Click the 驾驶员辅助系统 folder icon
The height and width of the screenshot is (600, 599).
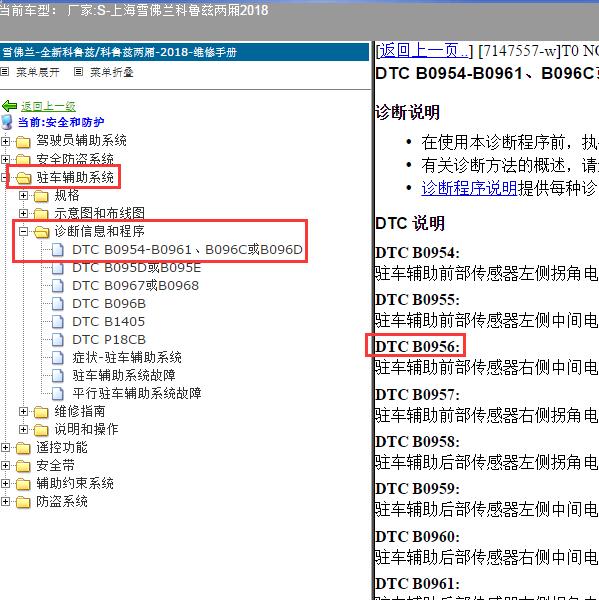23,142
